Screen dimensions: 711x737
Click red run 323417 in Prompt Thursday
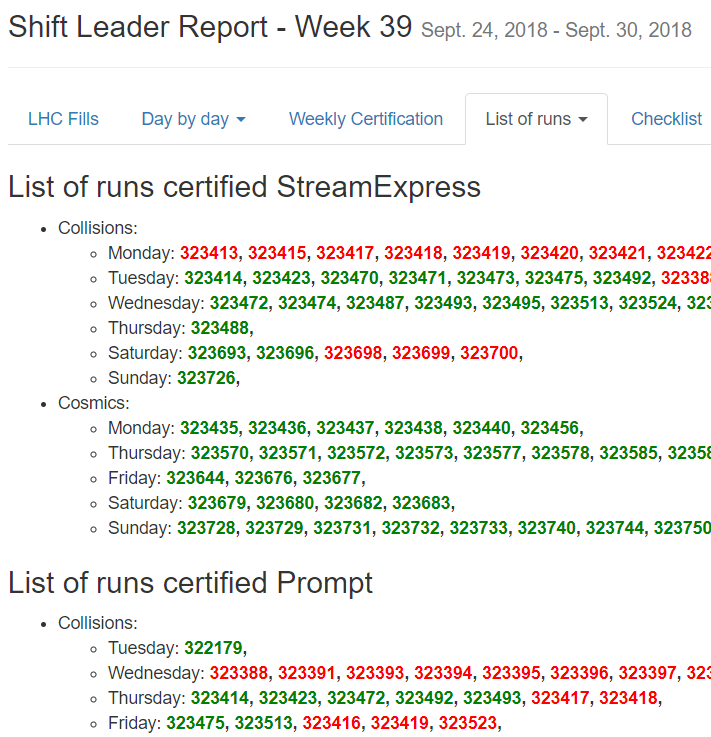click(x=560, y=698)
